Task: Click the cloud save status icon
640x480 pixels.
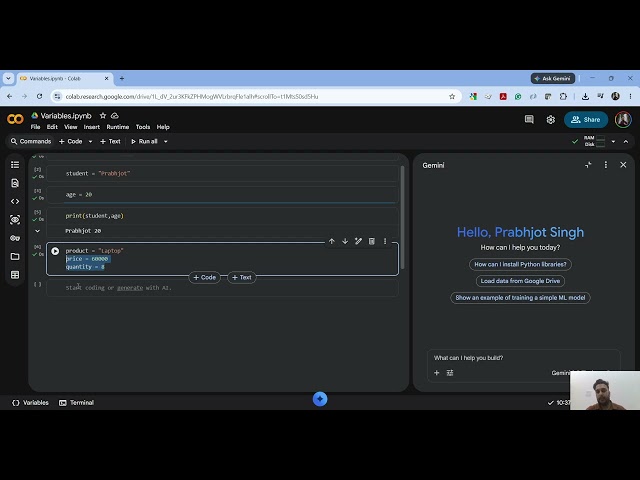Action: [115, 116]
